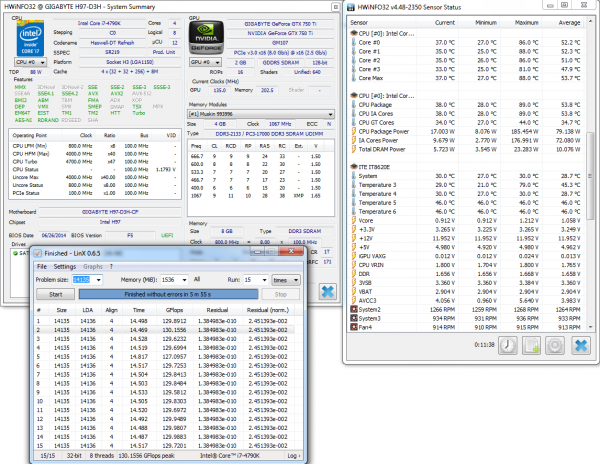Click the Log dropdown in LinX status bar
The width and height of the screenshot is (600, 464).
293,456
